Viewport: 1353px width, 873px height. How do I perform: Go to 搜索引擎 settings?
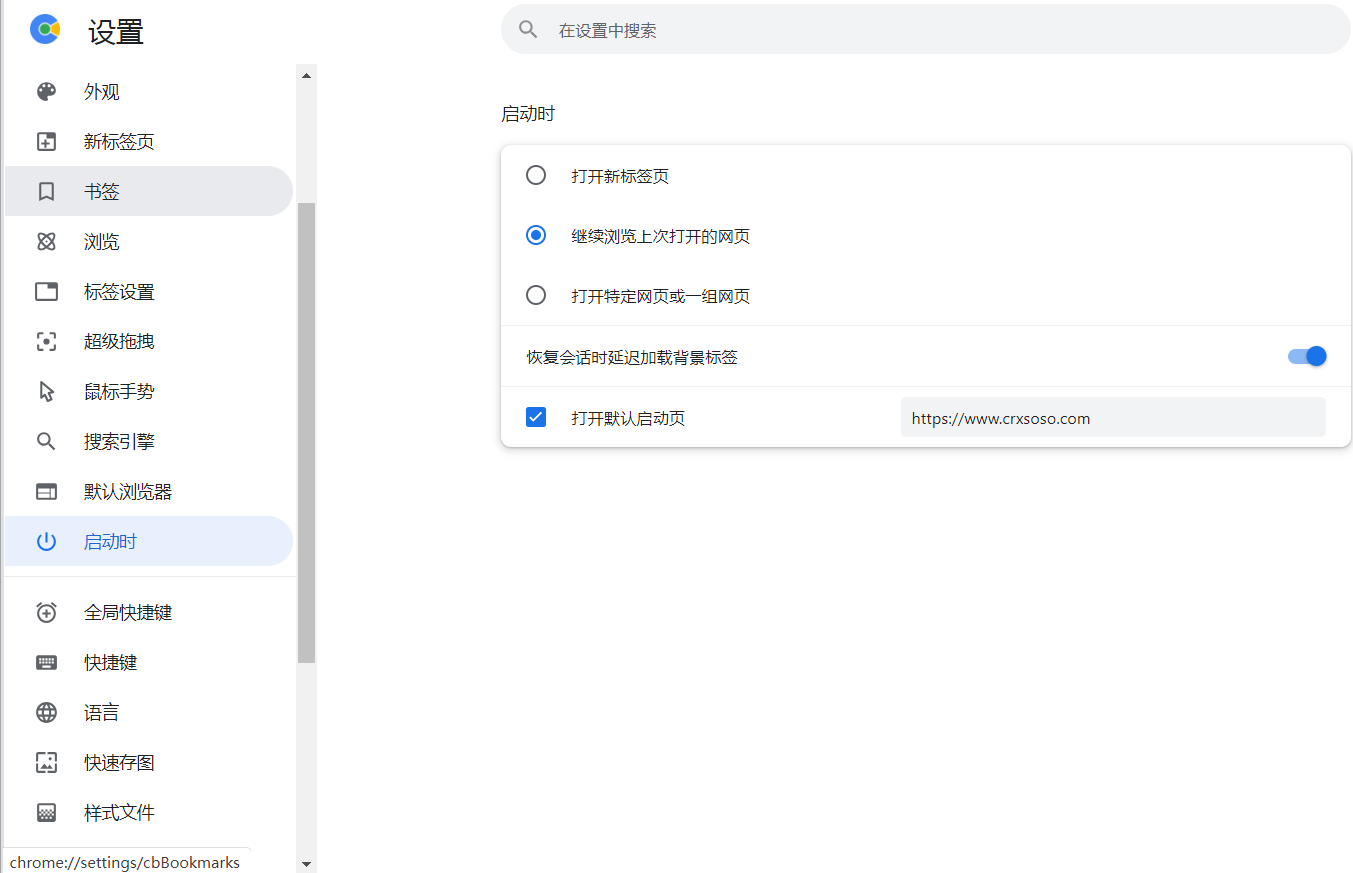coord(149,442)
